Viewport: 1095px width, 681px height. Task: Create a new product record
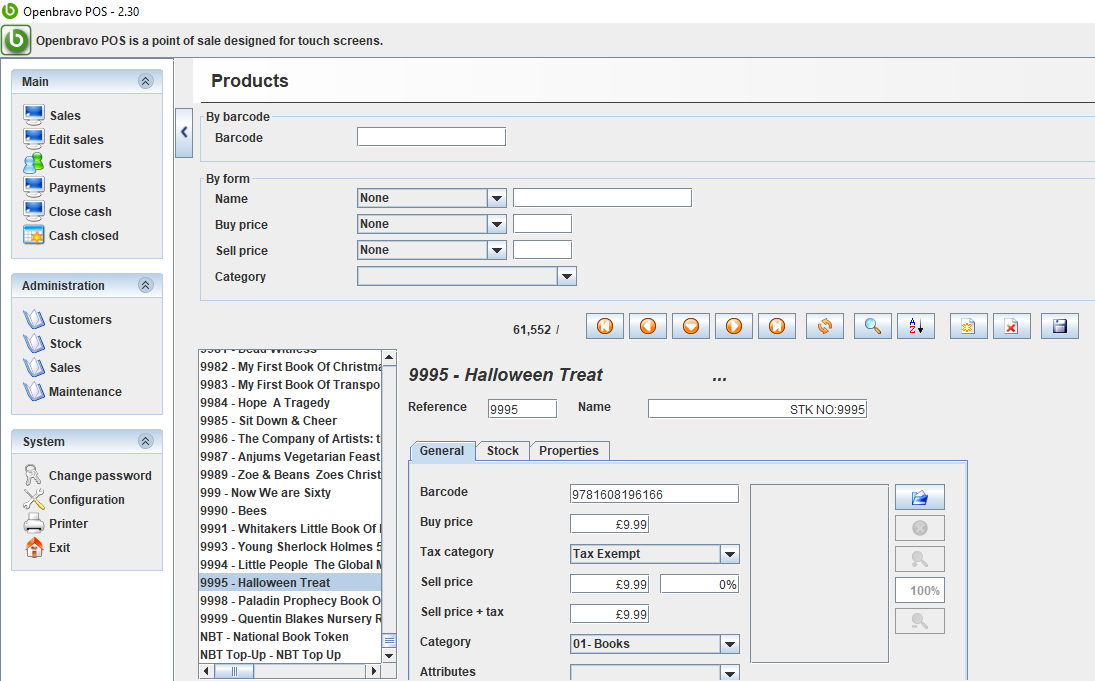(x=969, y=326)
